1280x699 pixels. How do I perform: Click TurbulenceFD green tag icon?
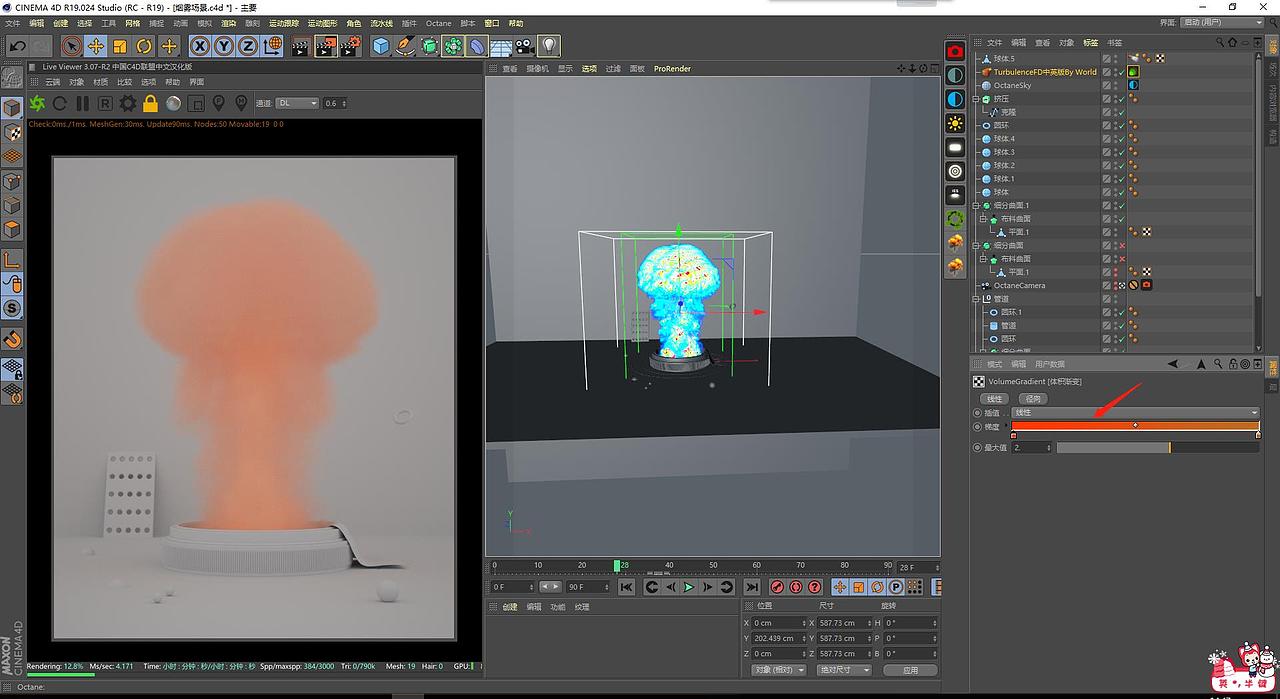1133,72
